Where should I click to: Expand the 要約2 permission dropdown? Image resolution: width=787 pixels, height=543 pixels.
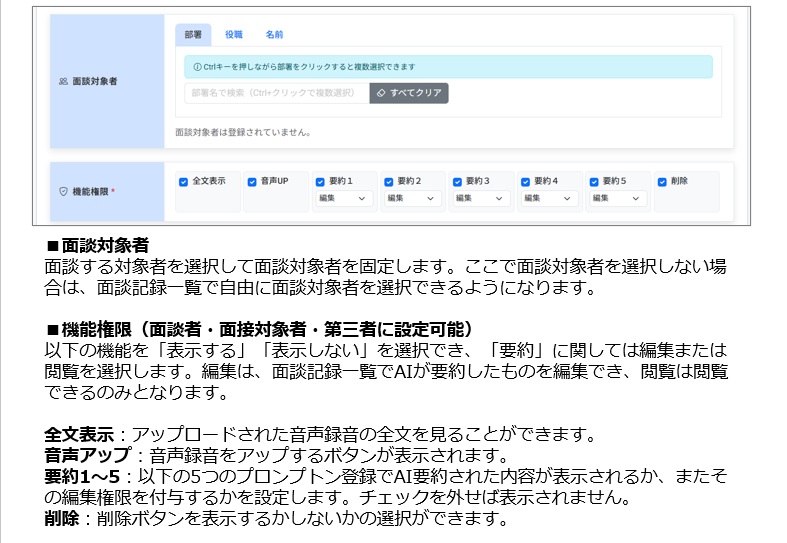click(x=412, y=199)
